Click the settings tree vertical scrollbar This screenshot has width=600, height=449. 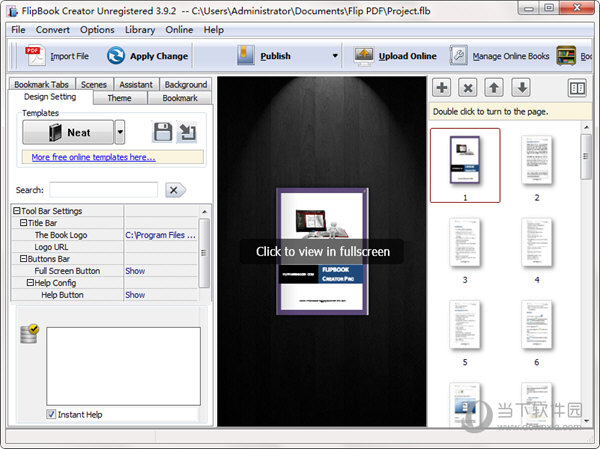coord(204,253)
